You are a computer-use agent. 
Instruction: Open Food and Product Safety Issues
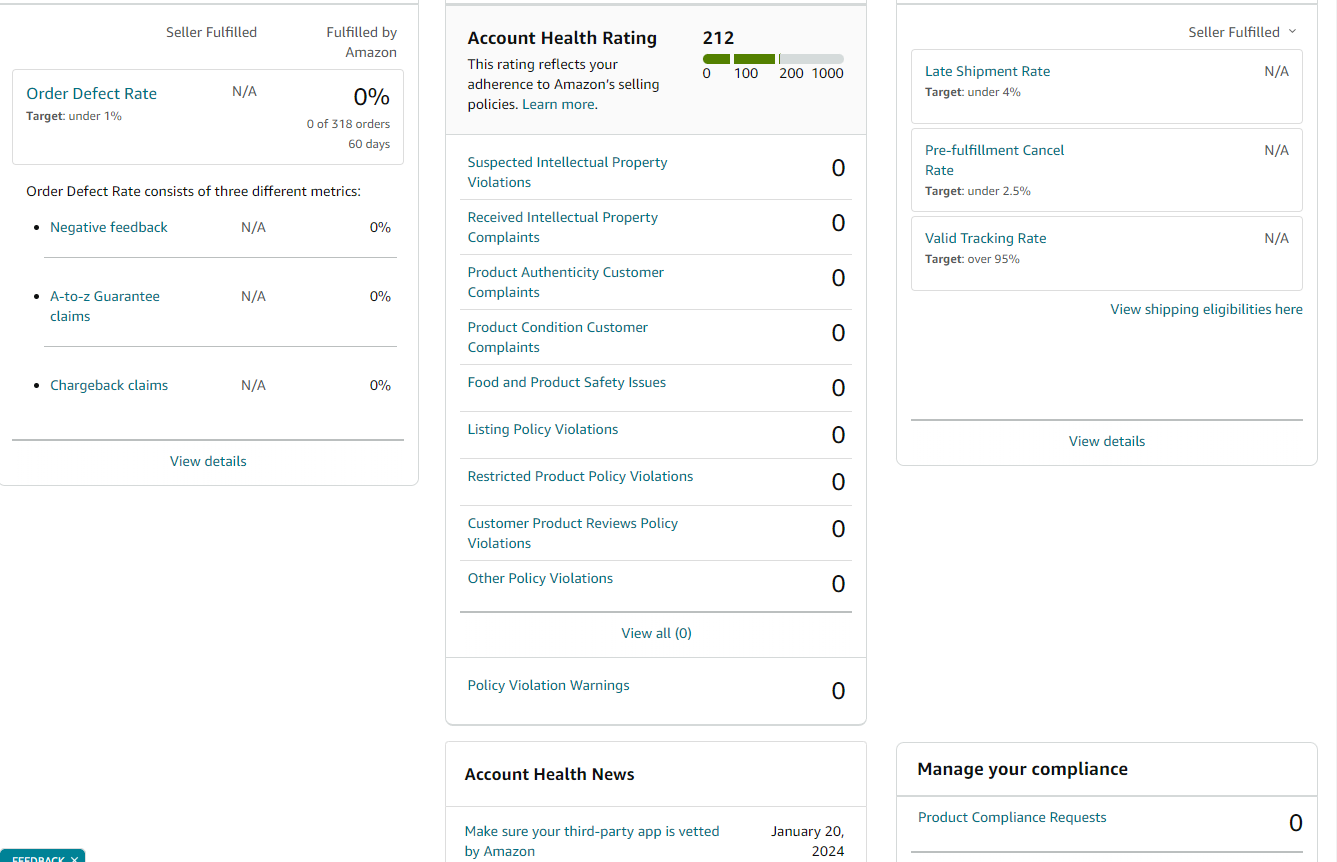[566, 382]
